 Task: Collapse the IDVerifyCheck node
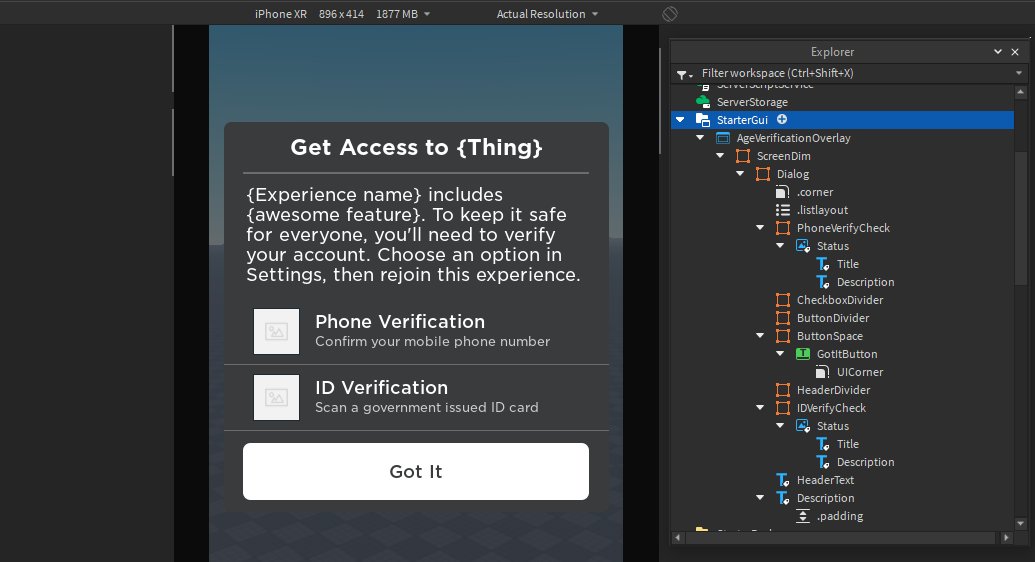pos(760,408)
